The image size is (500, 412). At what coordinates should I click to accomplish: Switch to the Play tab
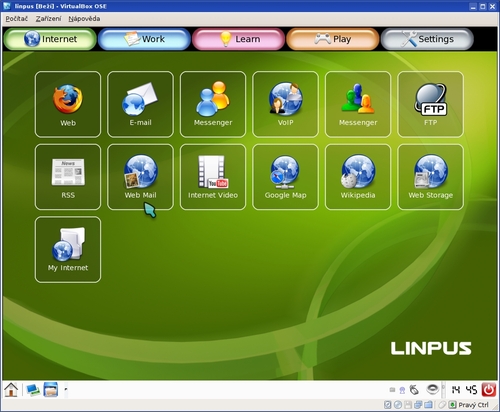point(333,39)
